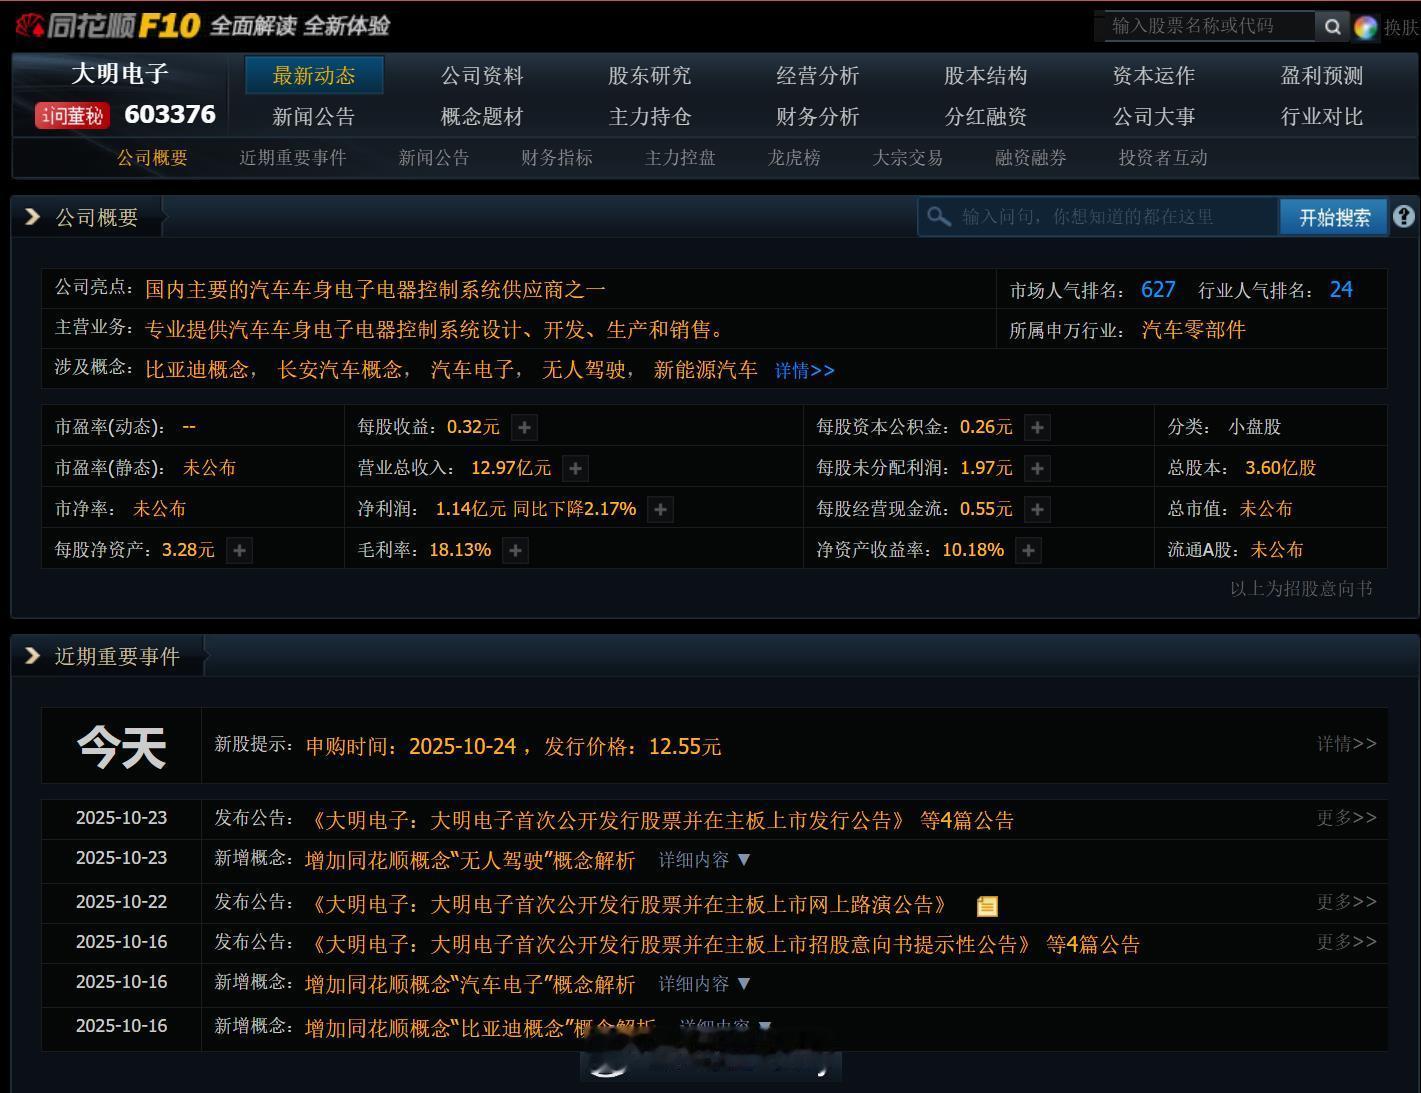Switch to the 股东研究 tab
1421x1093 pixels.
click(650, 75)
